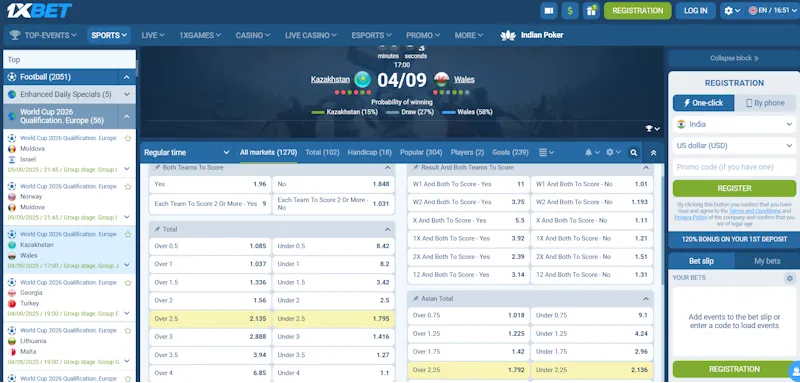
Task: Click the Promo code input field
Action: pyautogui.click(x=734, y=167)
